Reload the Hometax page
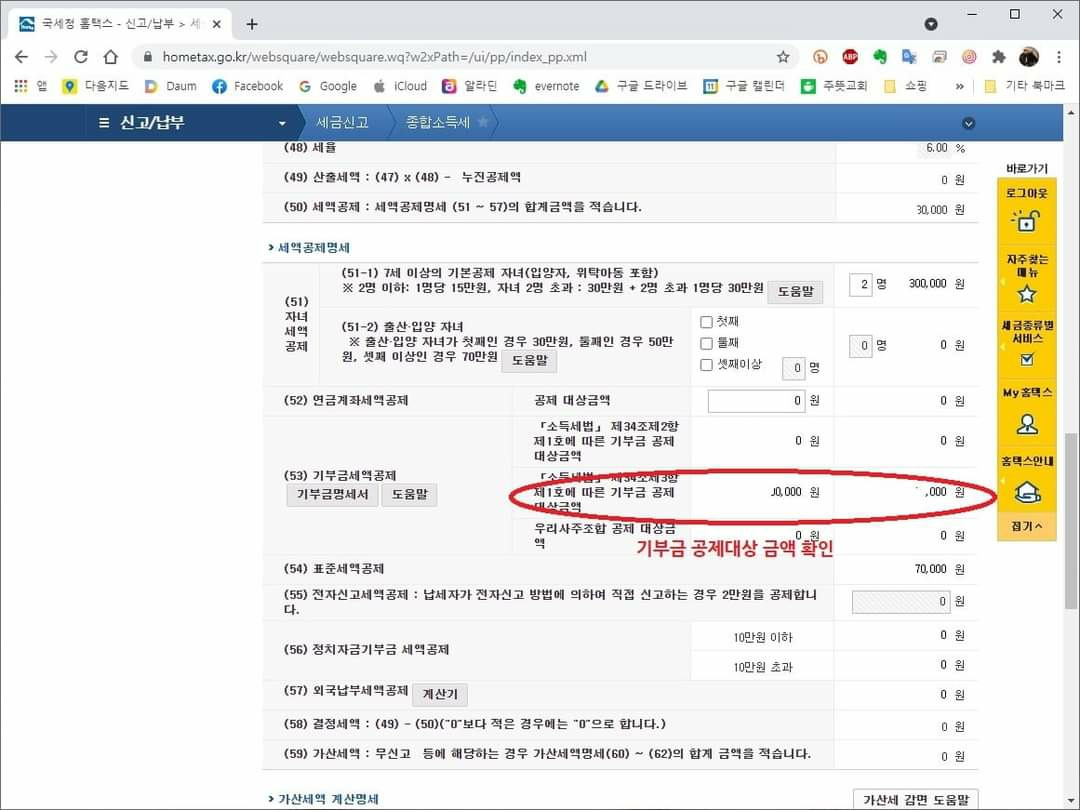This screenshot has height=810, width=1080. tap(81, 57)
